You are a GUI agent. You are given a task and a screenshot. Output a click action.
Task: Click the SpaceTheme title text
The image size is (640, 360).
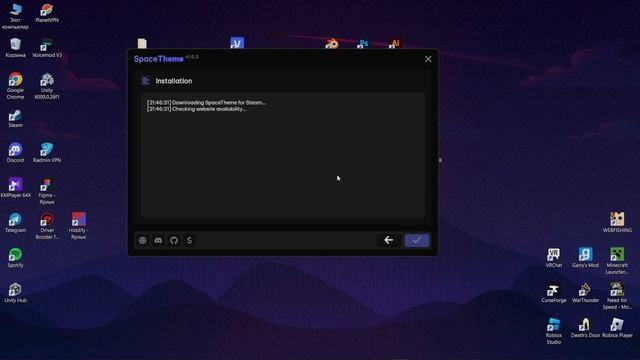[x=159, y=59]
